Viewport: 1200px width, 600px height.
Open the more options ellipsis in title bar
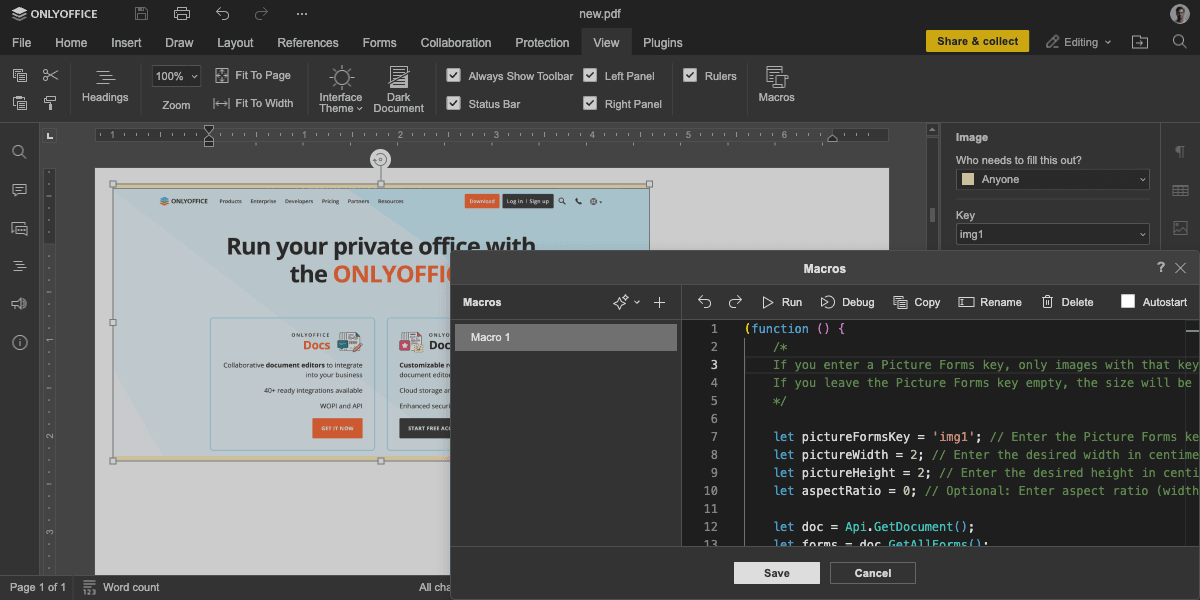tap(302, 14)
